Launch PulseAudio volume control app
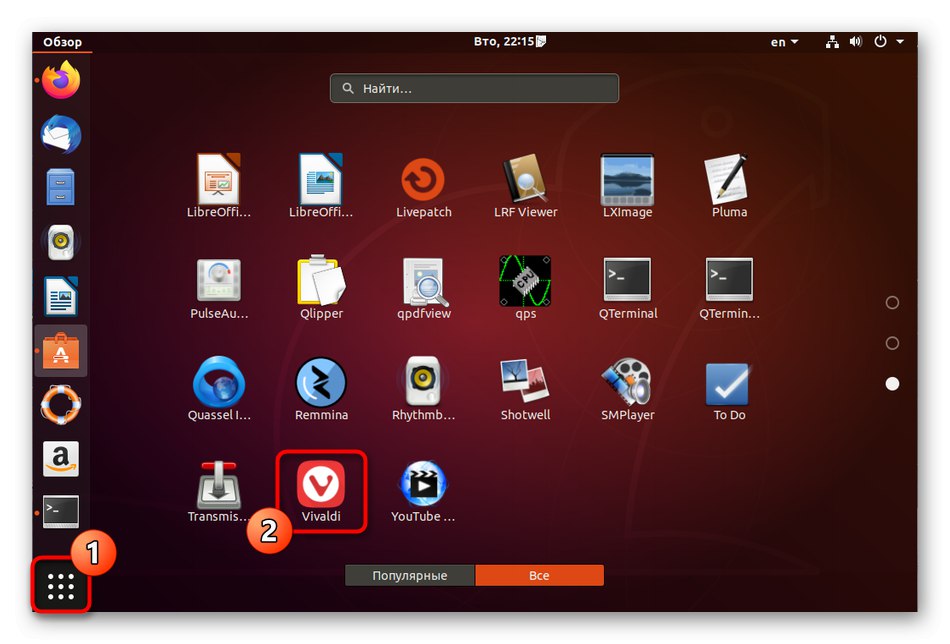This screenshot has height=644, width=950. coord(219,280)
